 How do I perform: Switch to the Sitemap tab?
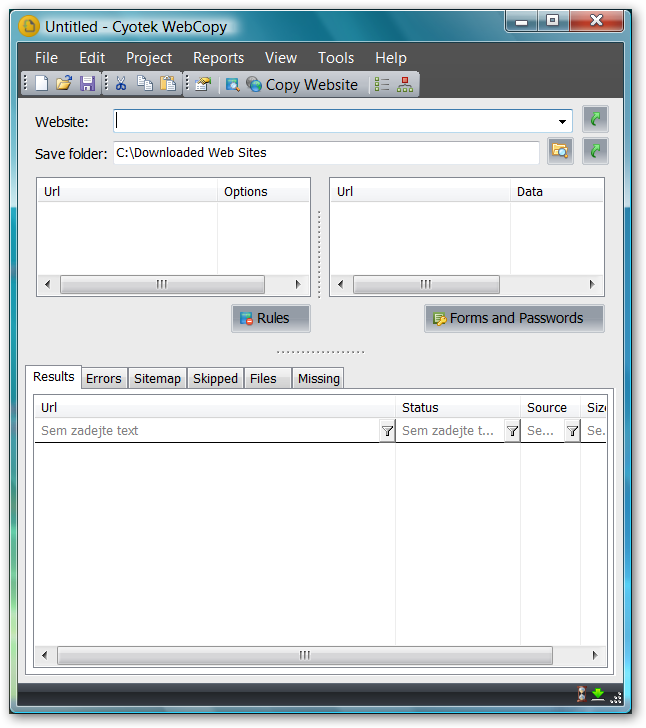157,378
